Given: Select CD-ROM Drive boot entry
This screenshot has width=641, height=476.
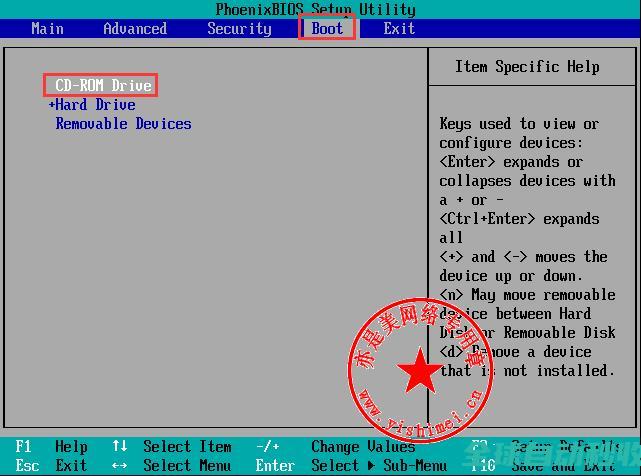Looking at the screenshot, I should (103, 86).
